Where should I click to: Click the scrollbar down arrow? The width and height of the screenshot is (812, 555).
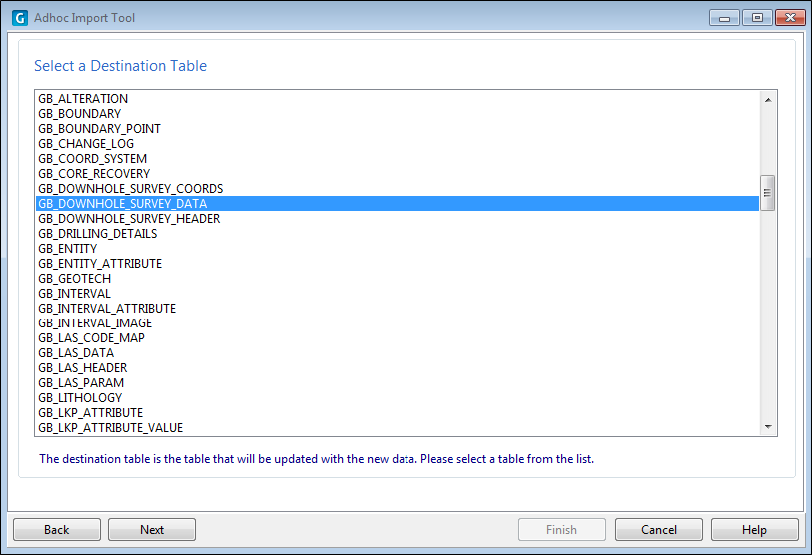[768, 427]
